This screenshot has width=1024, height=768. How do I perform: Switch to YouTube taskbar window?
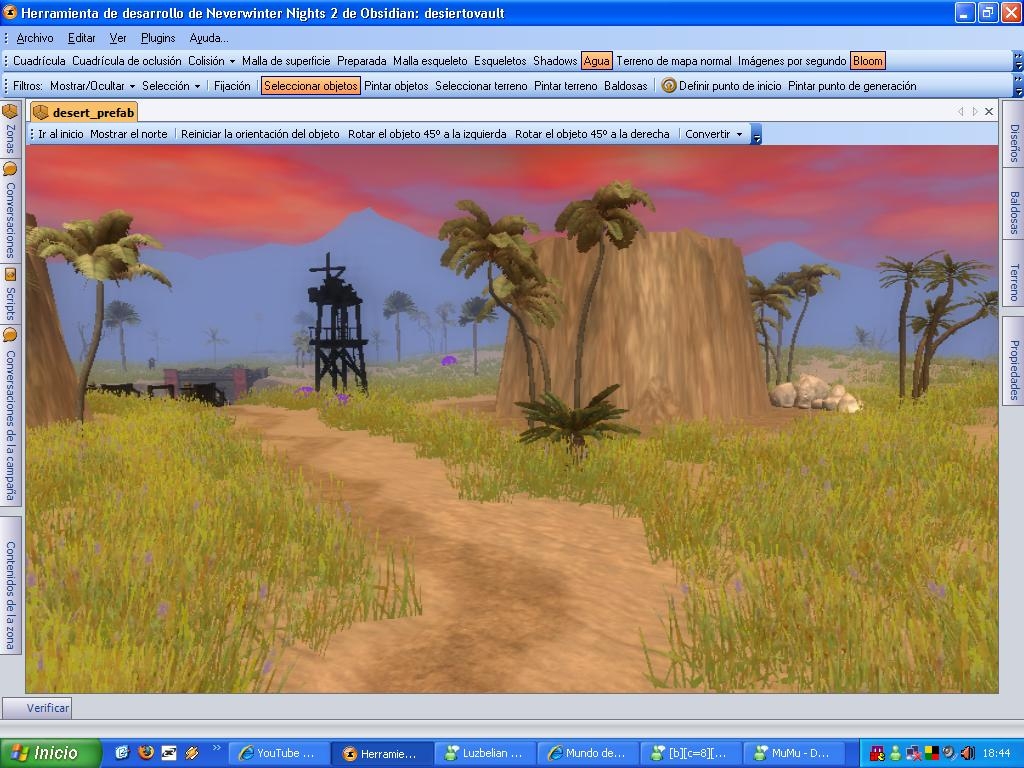coord(280,753)
